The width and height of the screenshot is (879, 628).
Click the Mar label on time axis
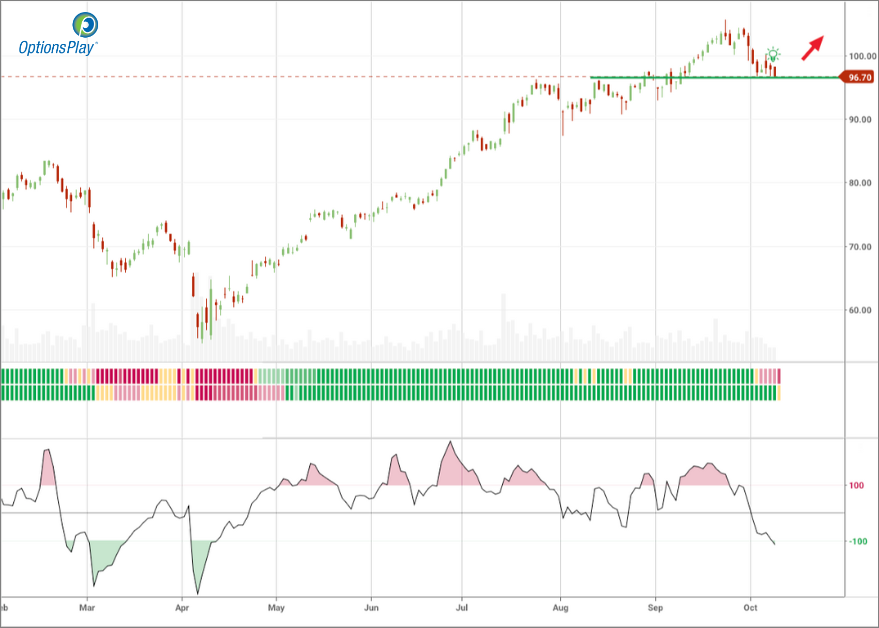click(x=88, y=606)
